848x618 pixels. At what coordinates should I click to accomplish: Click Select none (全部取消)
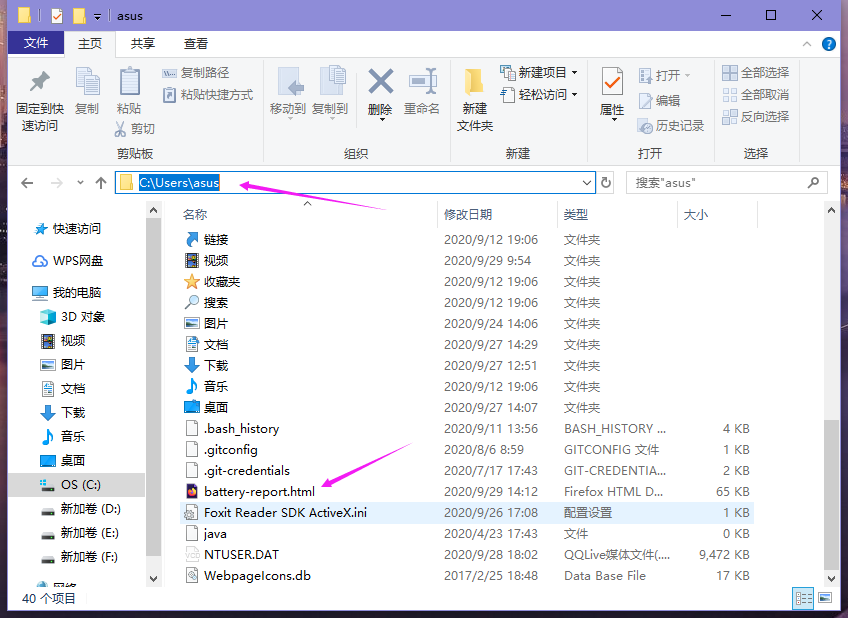click(x=756, y=95)
